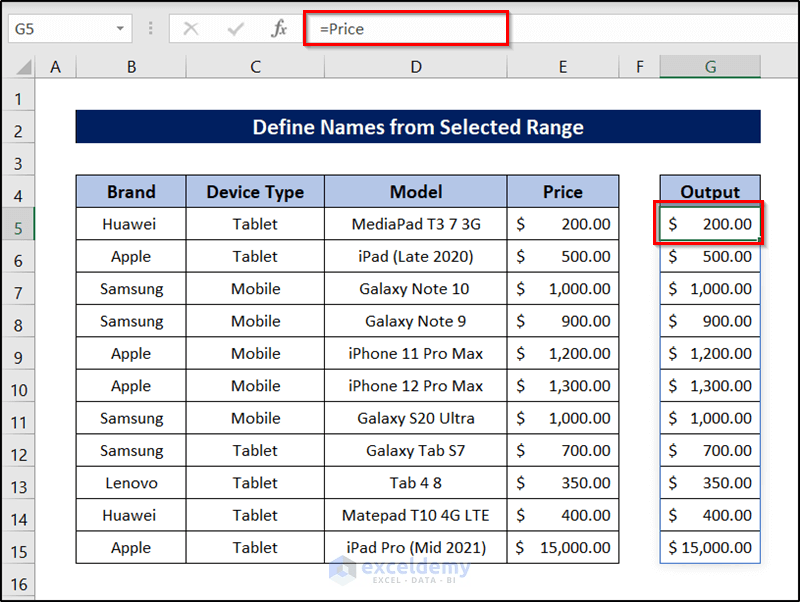This screenshot has width=800, height=602.
Task: Select column D header
Action: (415, 66)
